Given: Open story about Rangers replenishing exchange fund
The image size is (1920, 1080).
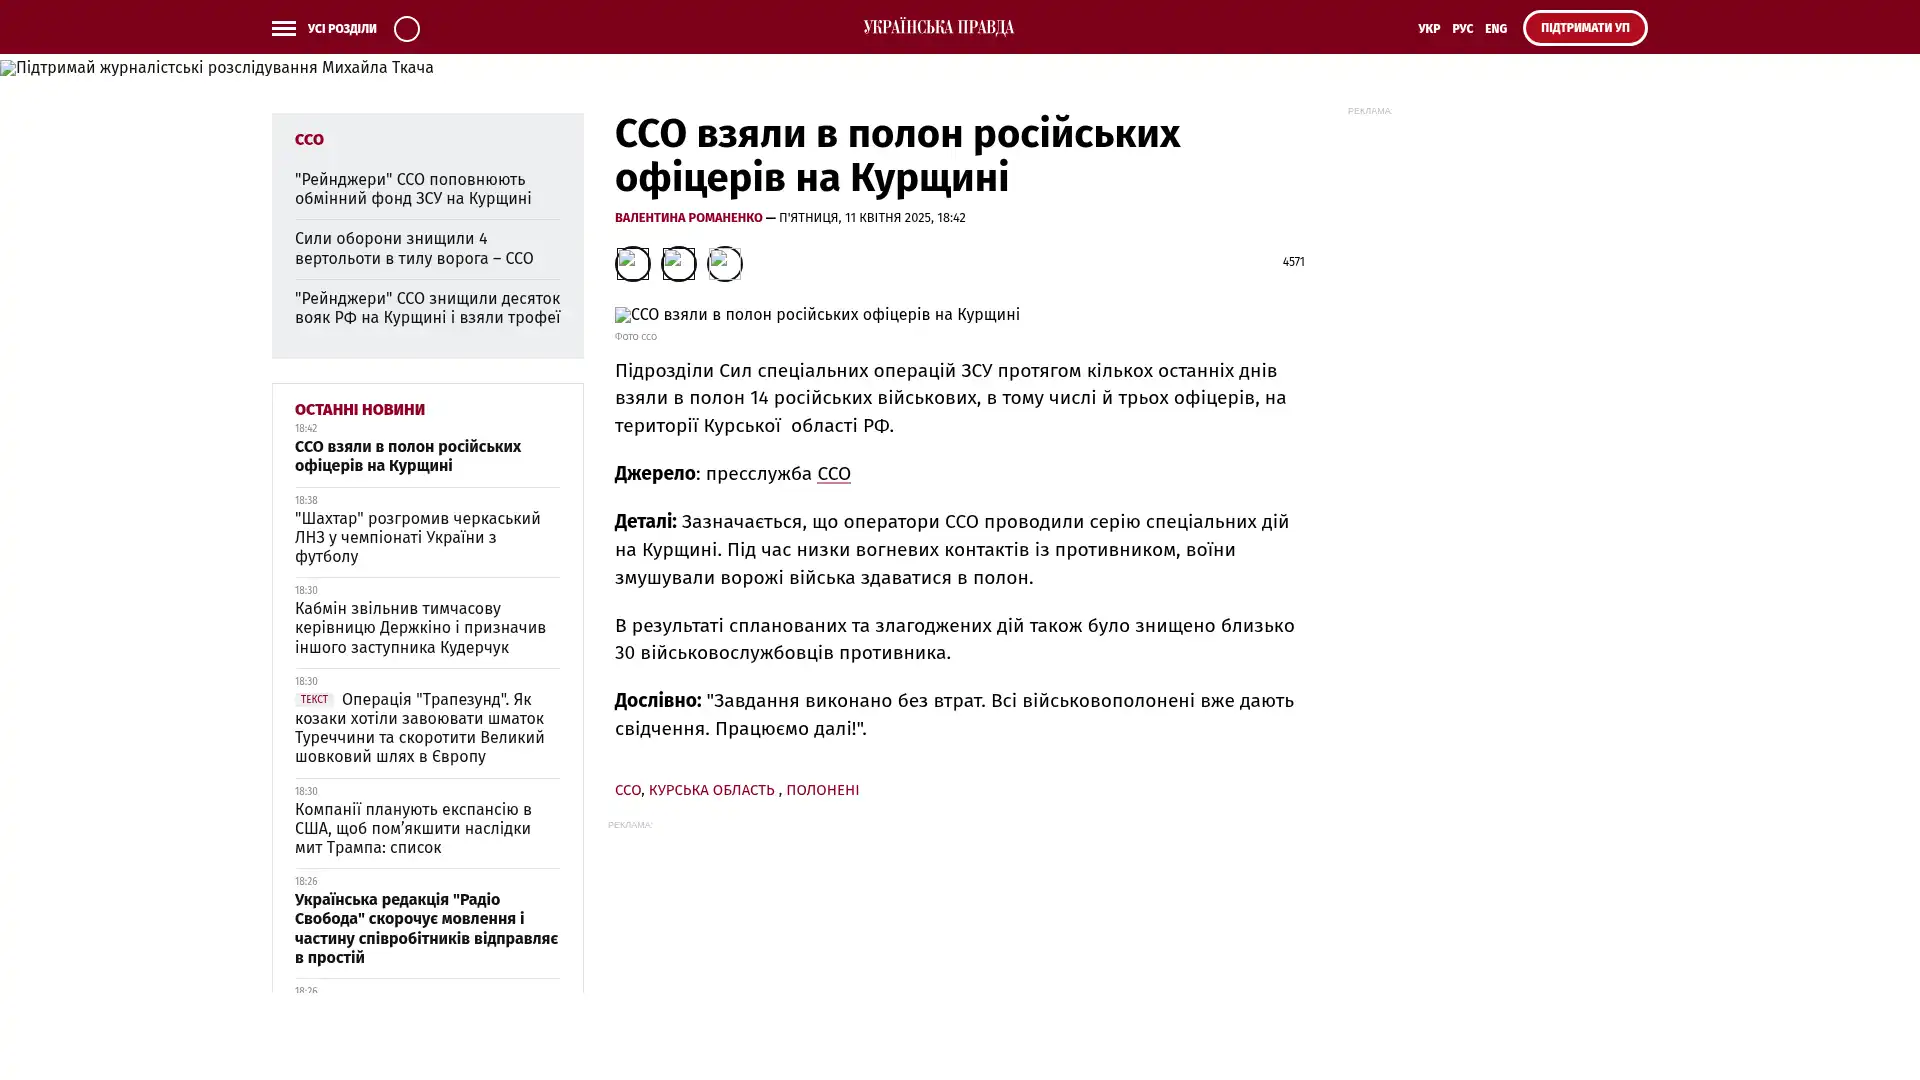Looking at the screenshot, I should tap(413, 189).
